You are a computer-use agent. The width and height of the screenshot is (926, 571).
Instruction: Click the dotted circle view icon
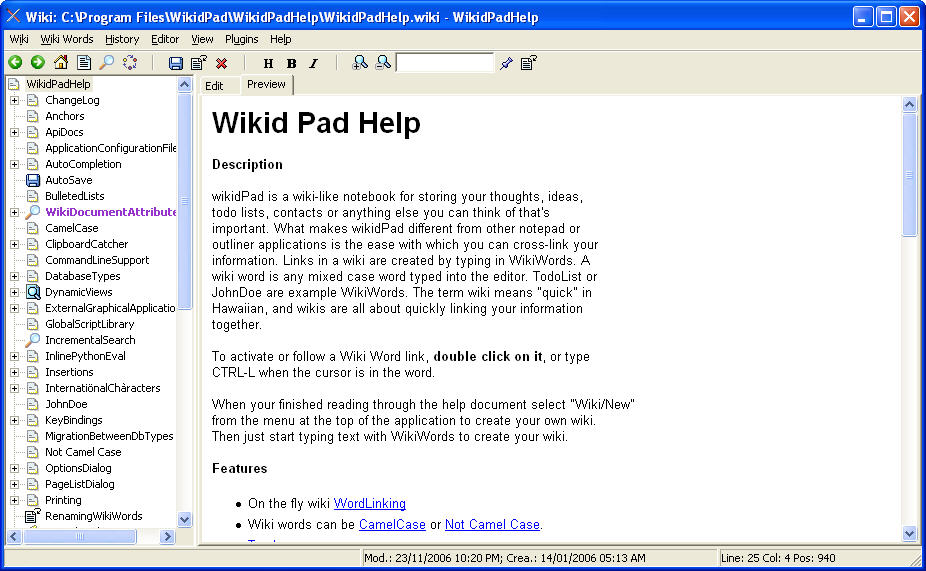130,62
